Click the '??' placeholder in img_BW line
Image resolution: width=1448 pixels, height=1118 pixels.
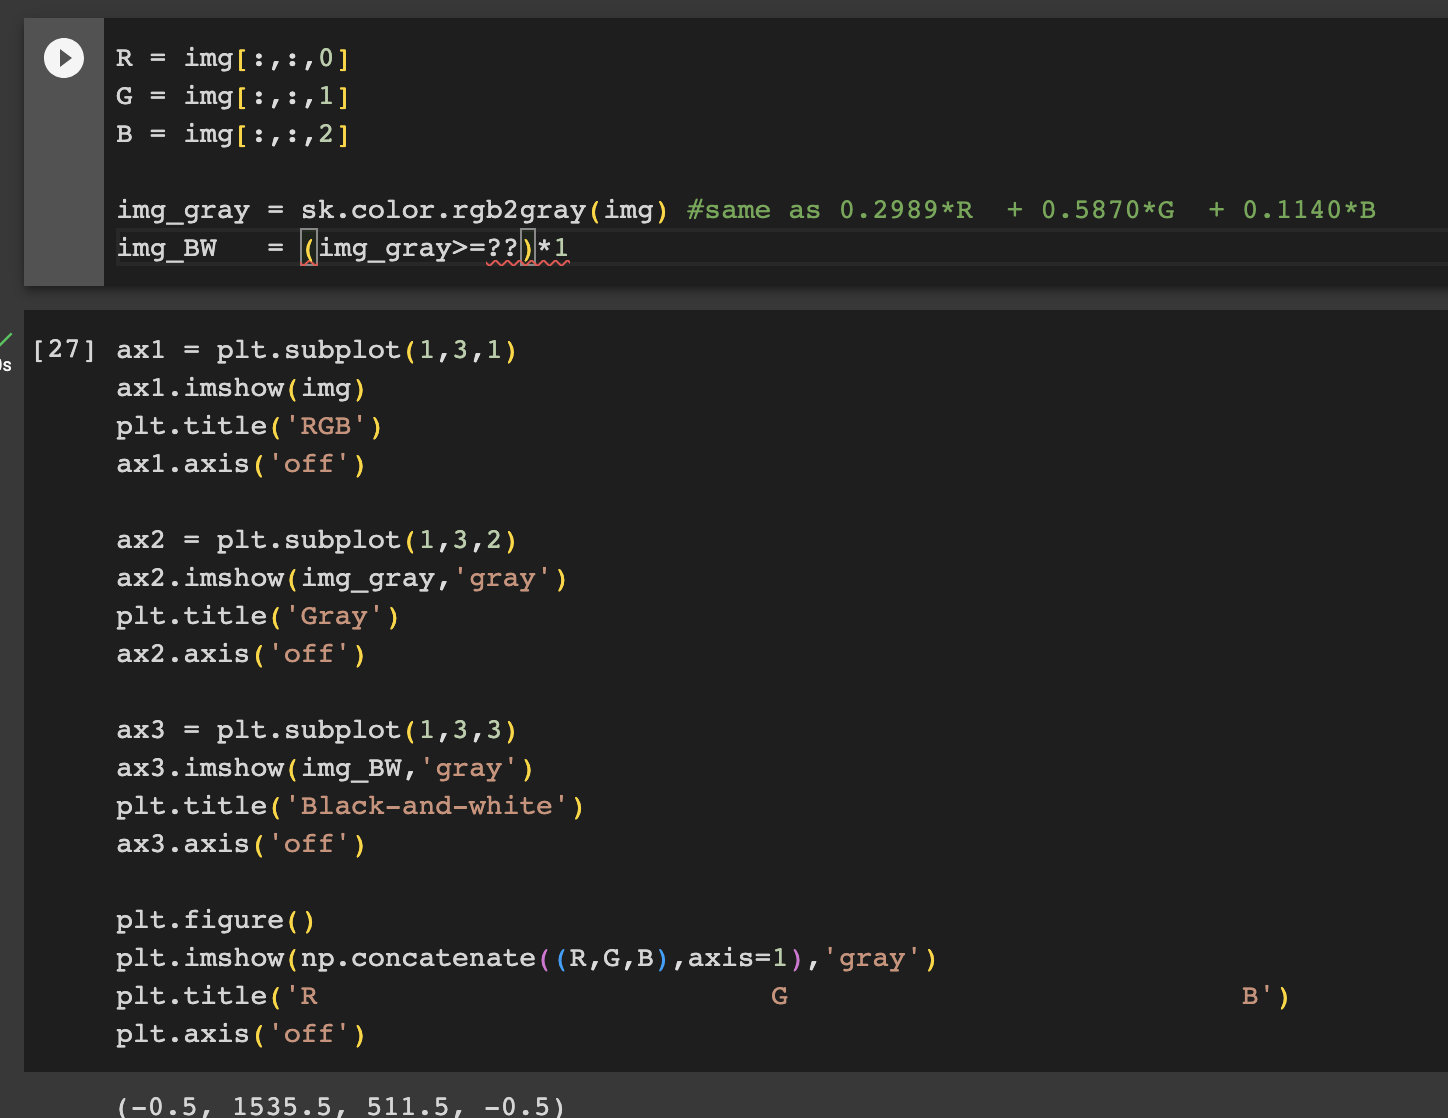[x=502, y=248]
